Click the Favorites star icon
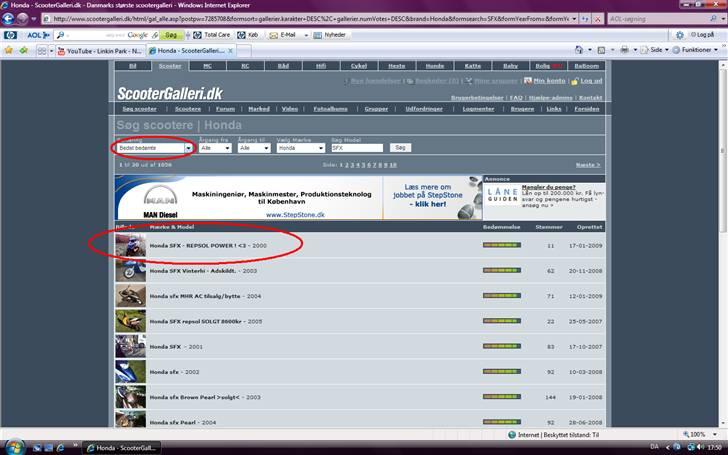Viewport: 728px width, 455px height. coord(9,49)
